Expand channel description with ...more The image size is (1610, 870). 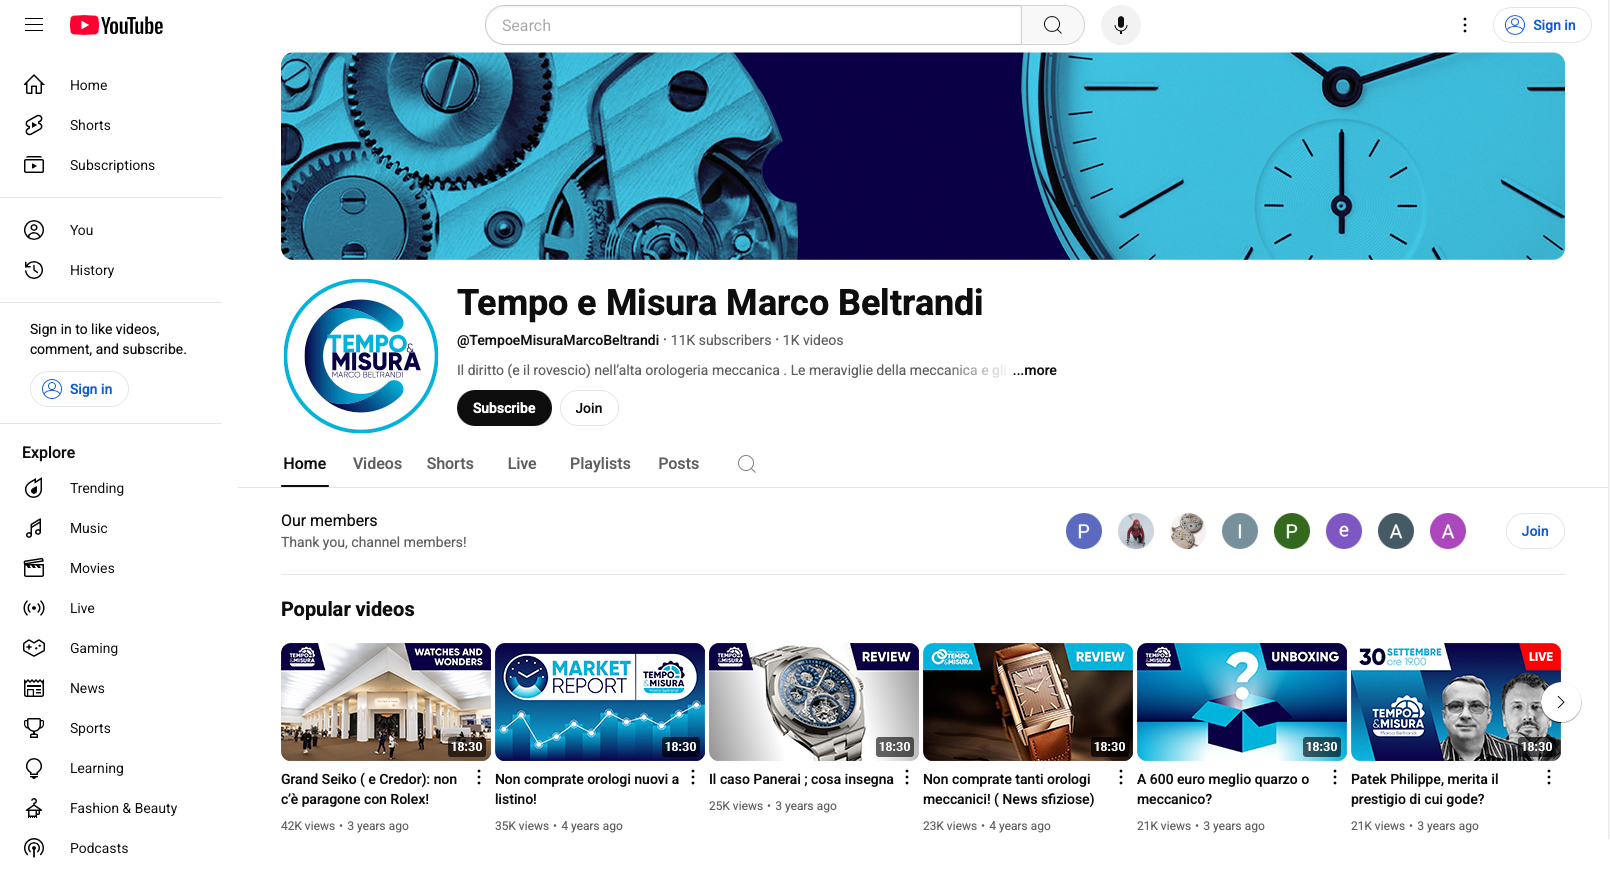[1034, 370]
